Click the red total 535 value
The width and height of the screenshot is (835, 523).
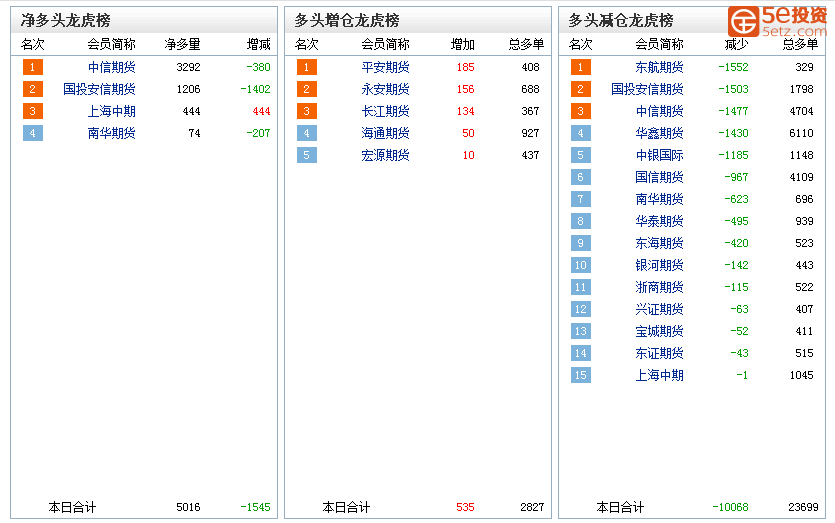[465, 507]
